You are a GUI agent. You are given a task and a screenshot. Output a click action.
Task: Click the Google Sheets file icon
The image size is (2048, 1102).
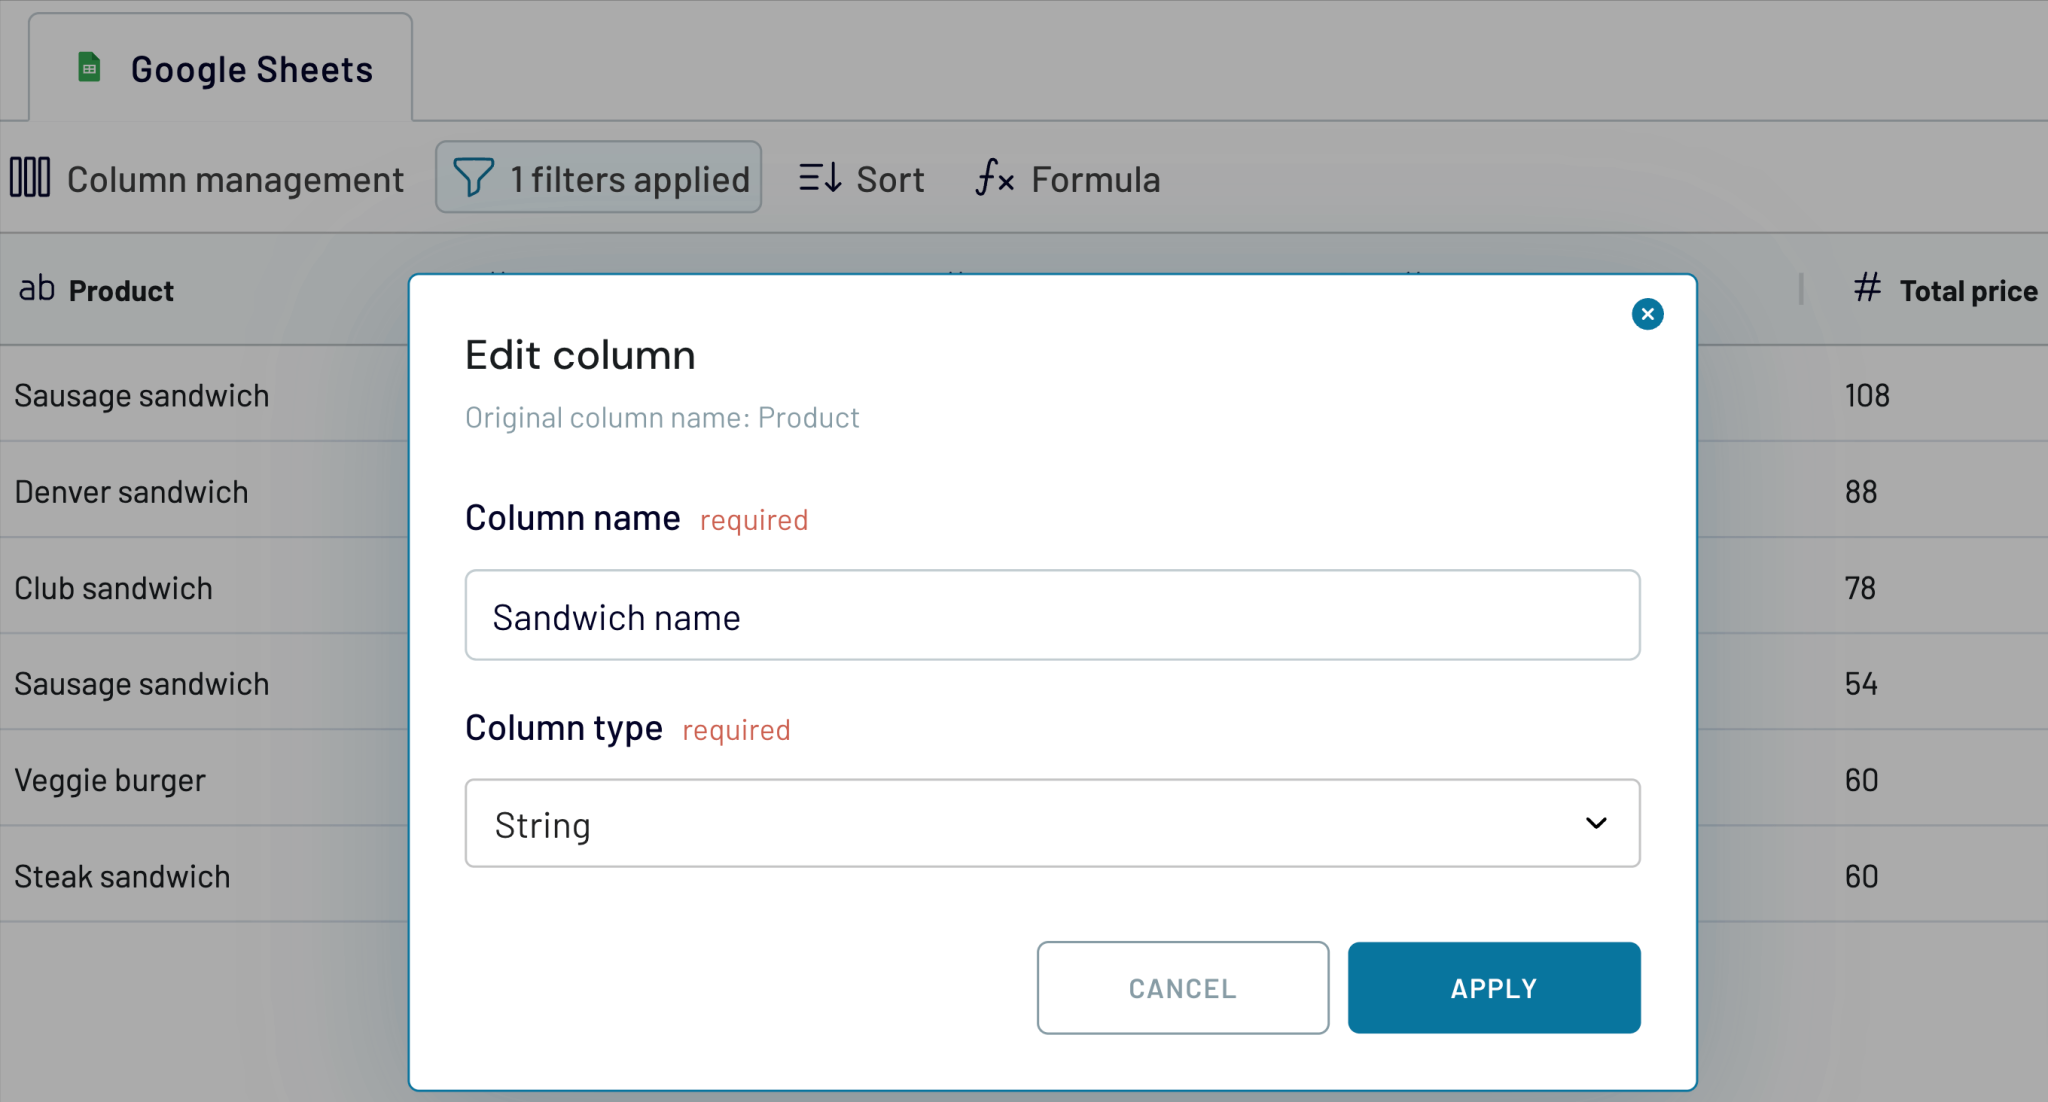(x=88, y=67)
